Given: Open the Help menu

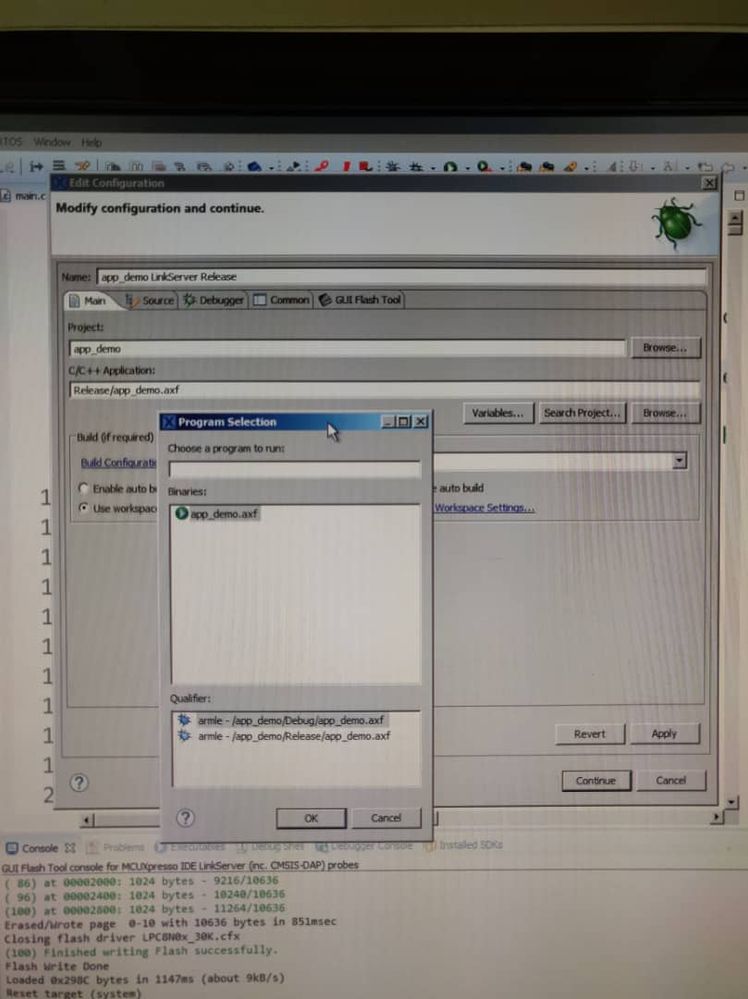Looking at the screenshot, I should click(x=91, y=142).
